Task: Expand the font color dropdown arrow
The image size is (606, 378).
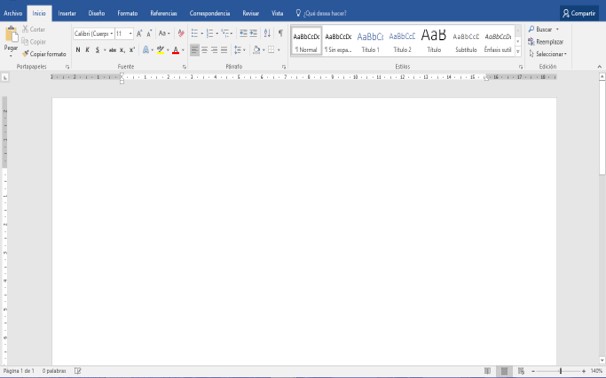Action: pos(183,50)
